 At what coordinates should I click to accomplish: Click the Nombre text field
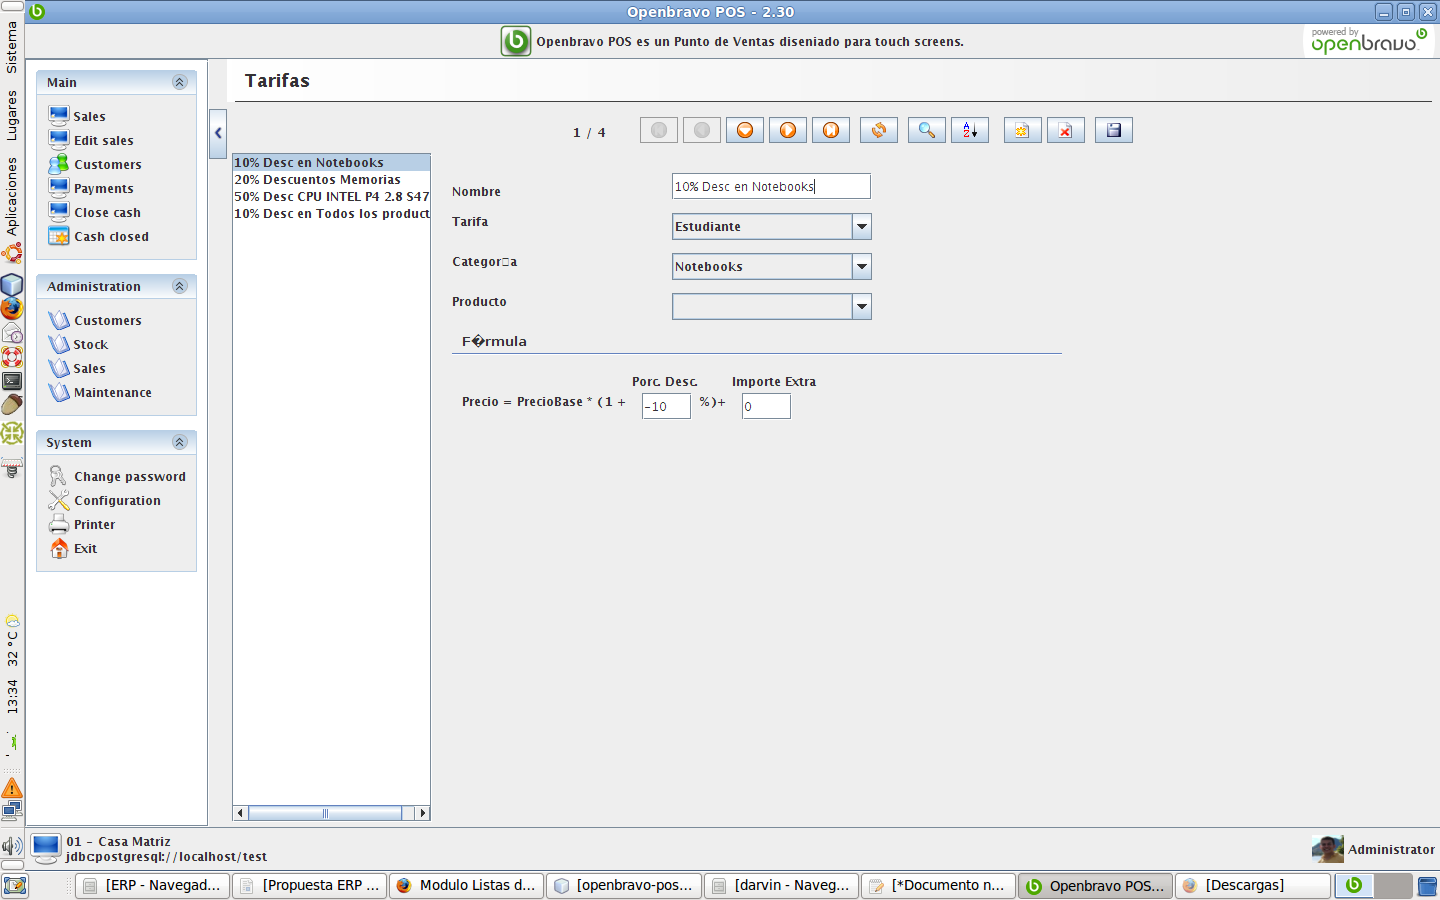pyautogui.click(x=771, y=186)
